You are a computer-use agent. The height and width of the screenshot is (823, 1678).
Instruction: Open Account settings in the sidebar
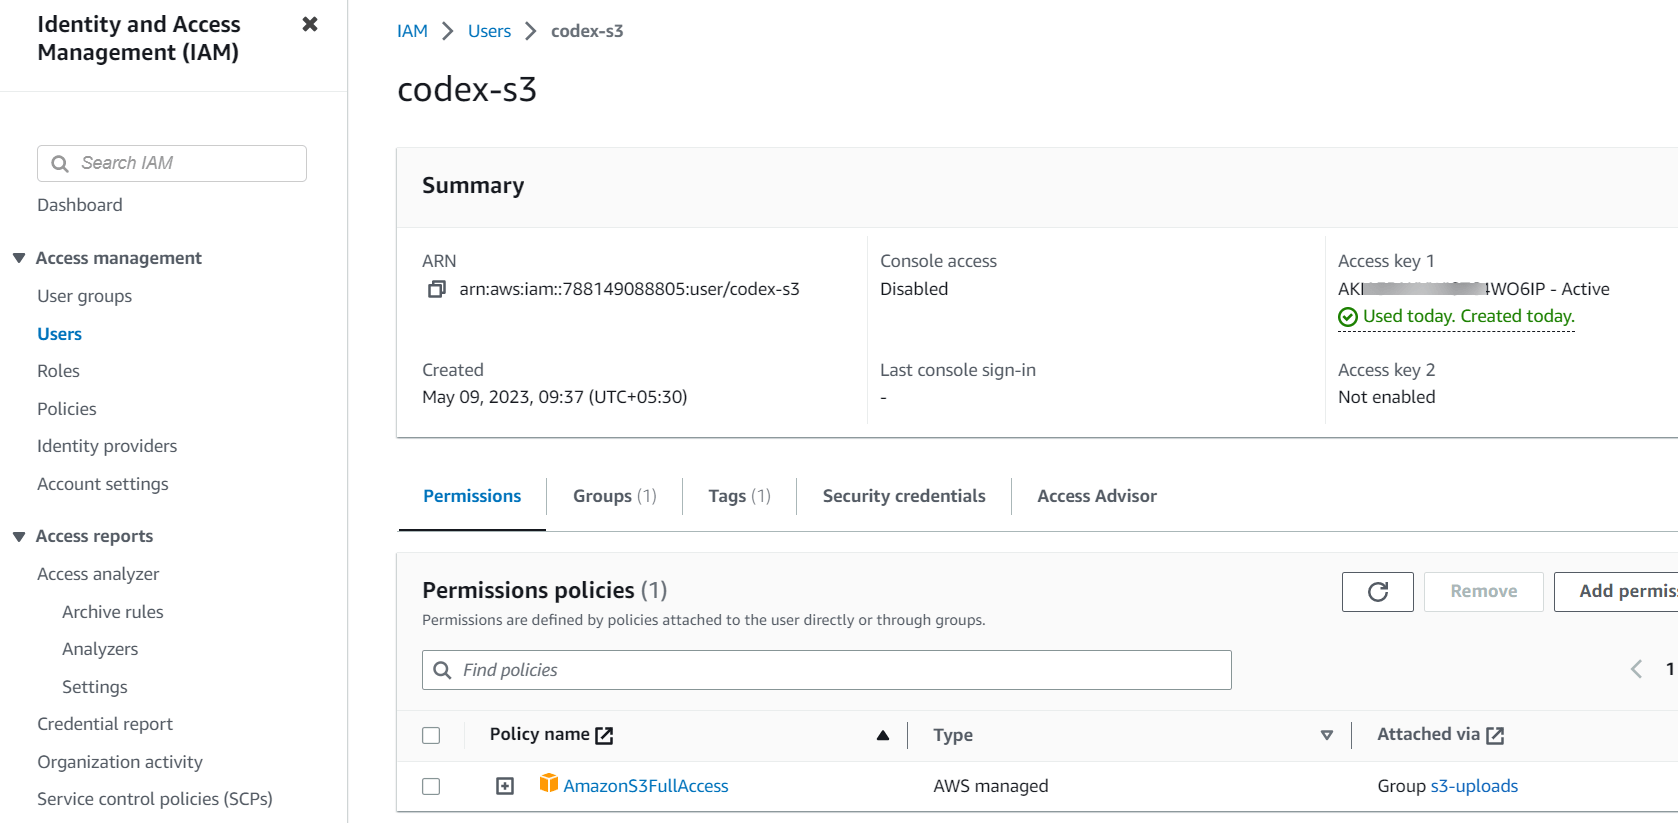click(x=103, y=484)
